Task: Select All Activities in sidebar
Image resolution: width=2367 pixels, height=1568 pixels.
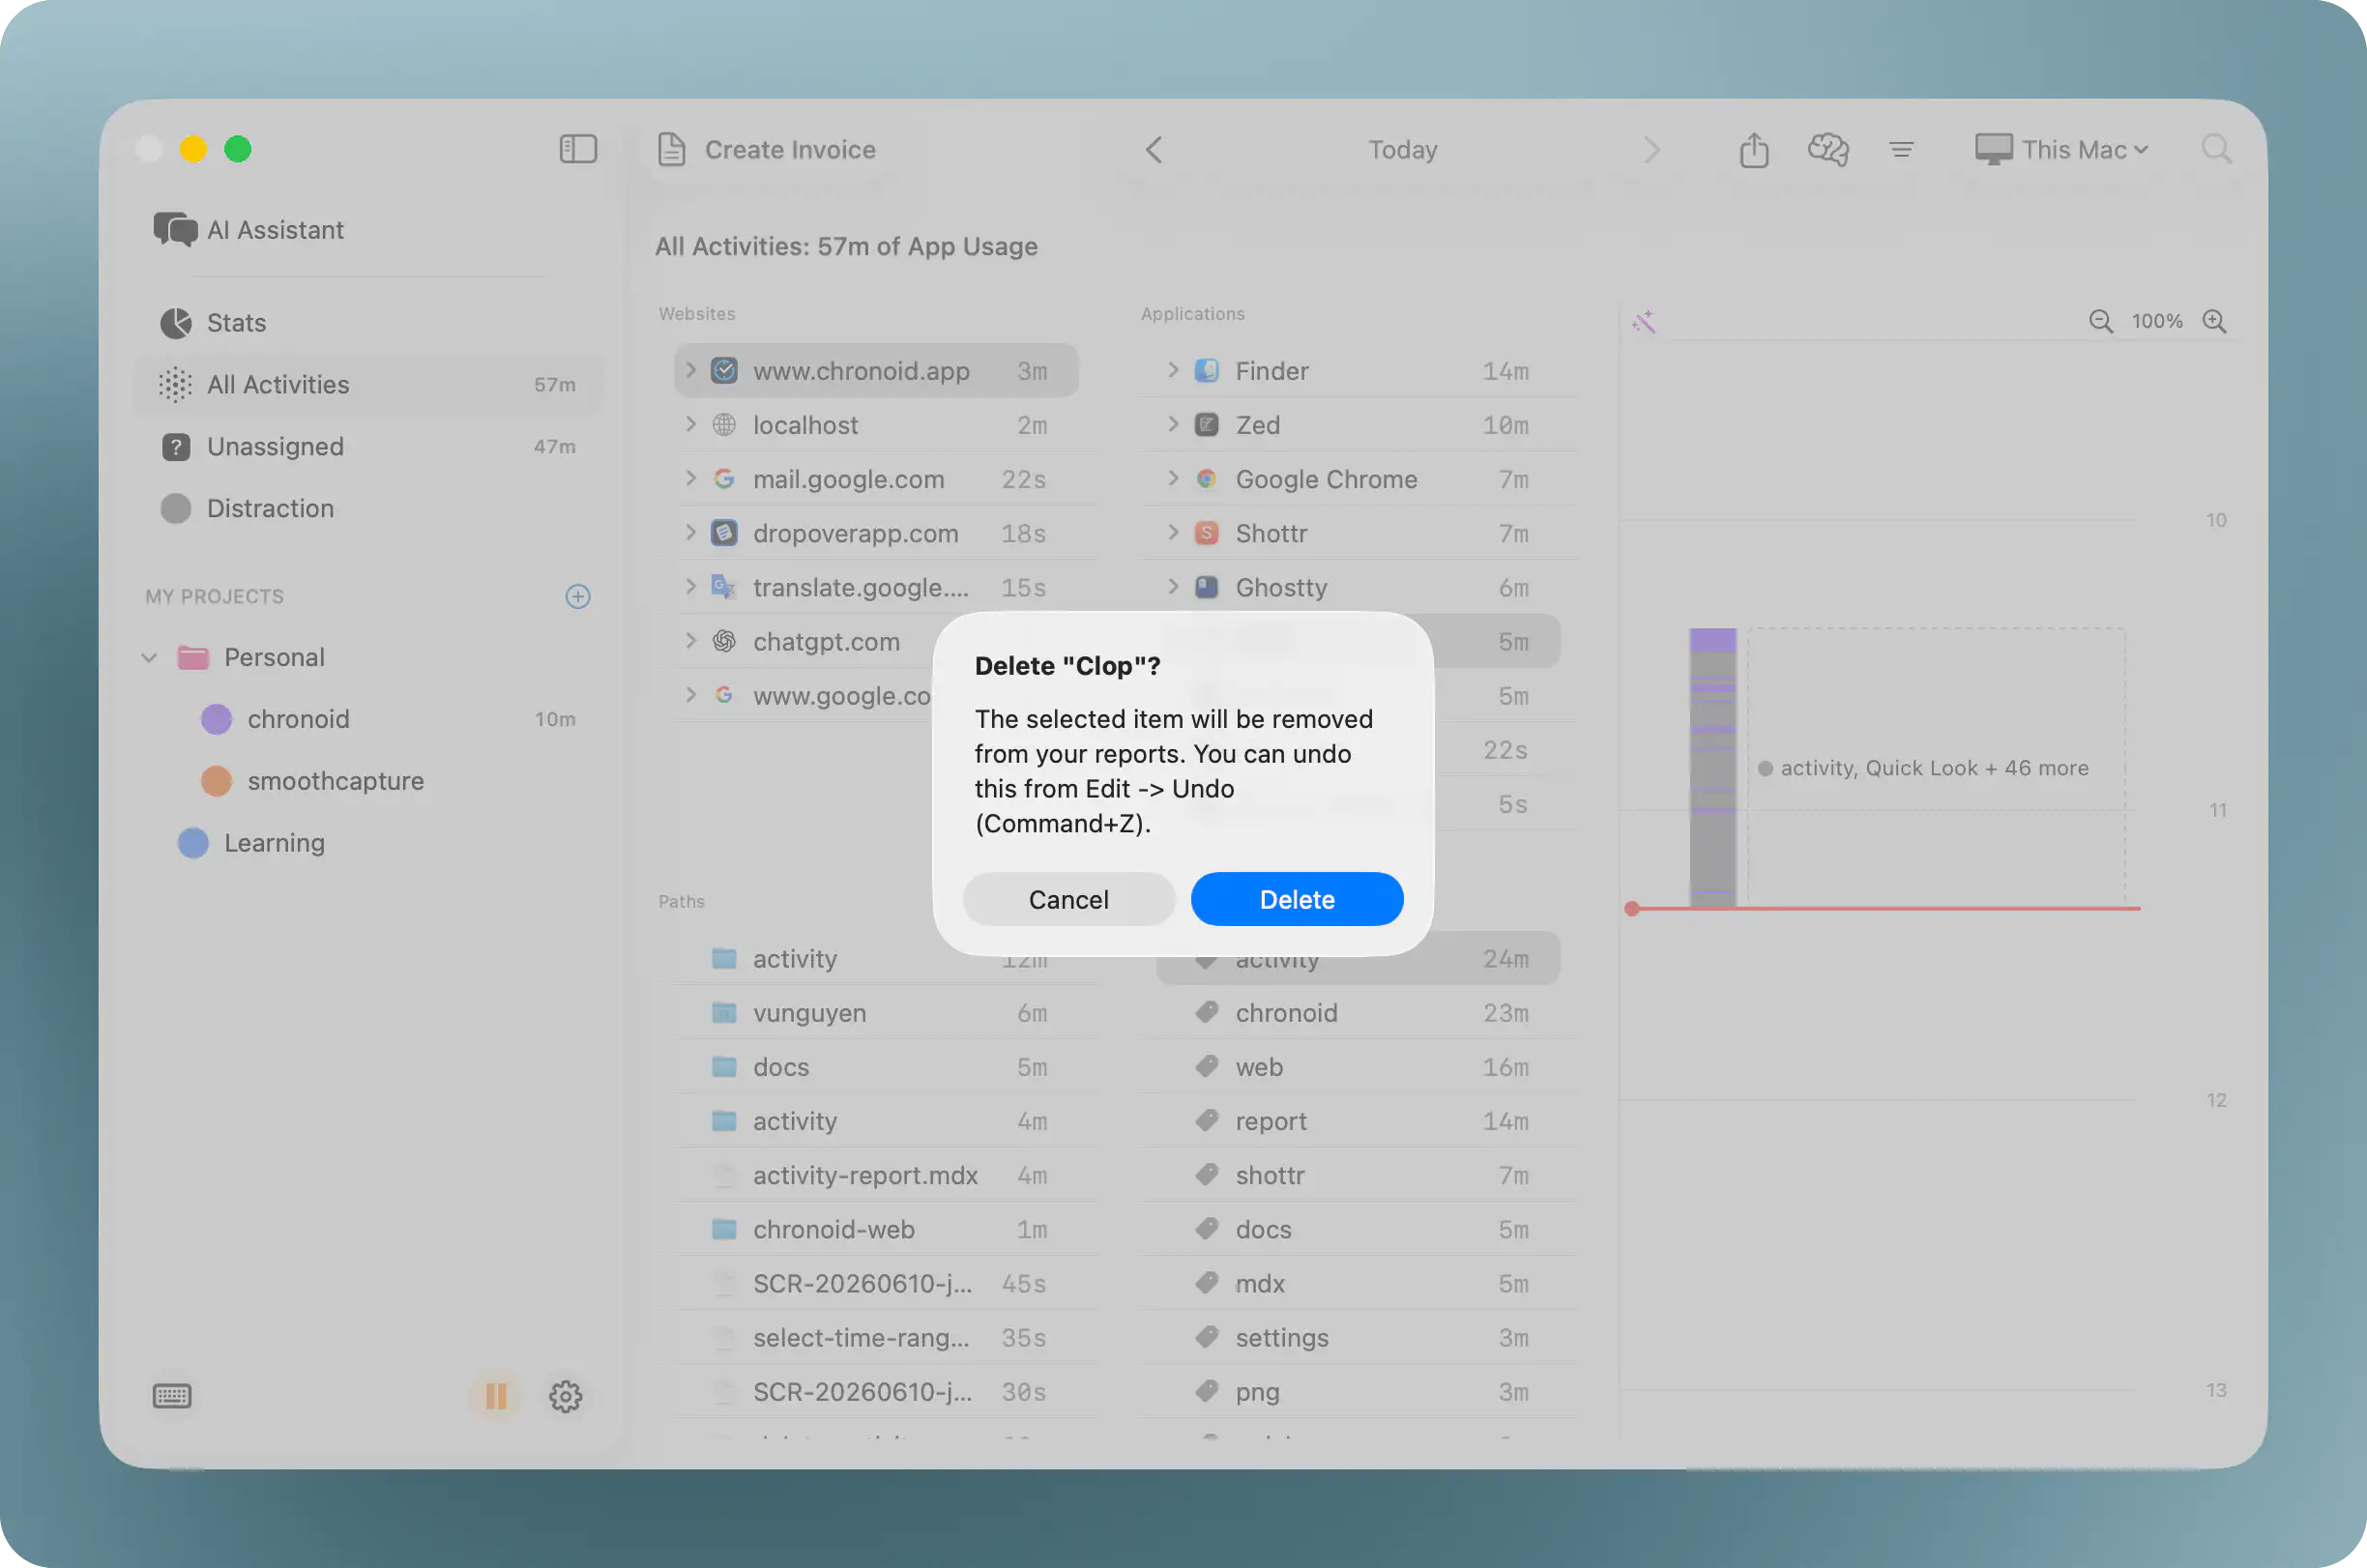Action: pyautogui.click(x=368, y=385)
